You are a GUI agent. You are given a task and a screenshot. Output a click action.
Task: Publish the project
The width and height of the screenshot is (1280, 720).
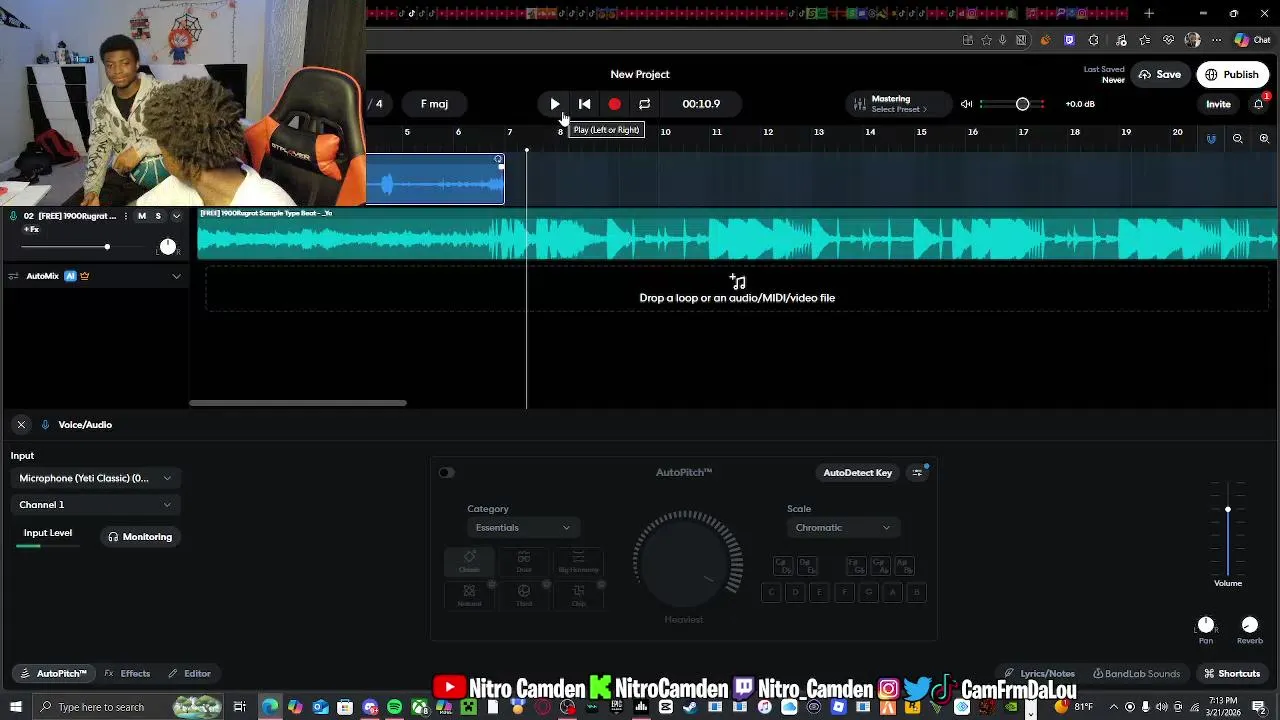point(1232,74)
